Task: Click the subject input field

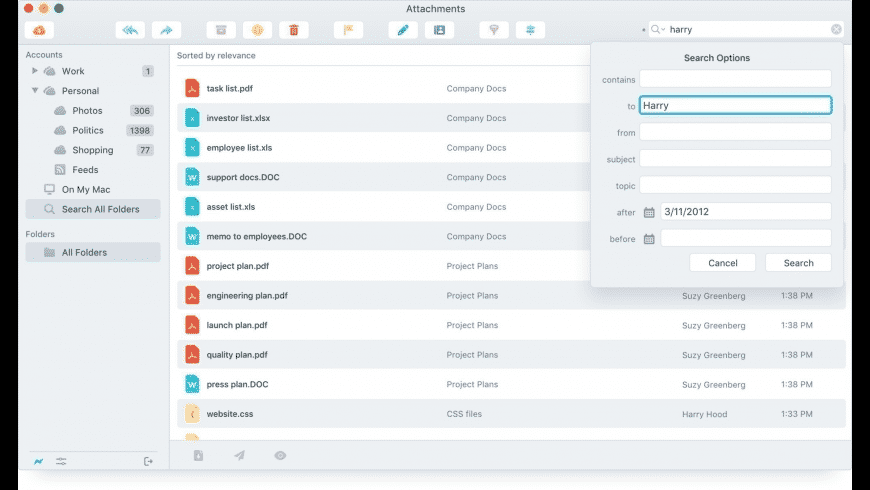Action: point(735,159)
